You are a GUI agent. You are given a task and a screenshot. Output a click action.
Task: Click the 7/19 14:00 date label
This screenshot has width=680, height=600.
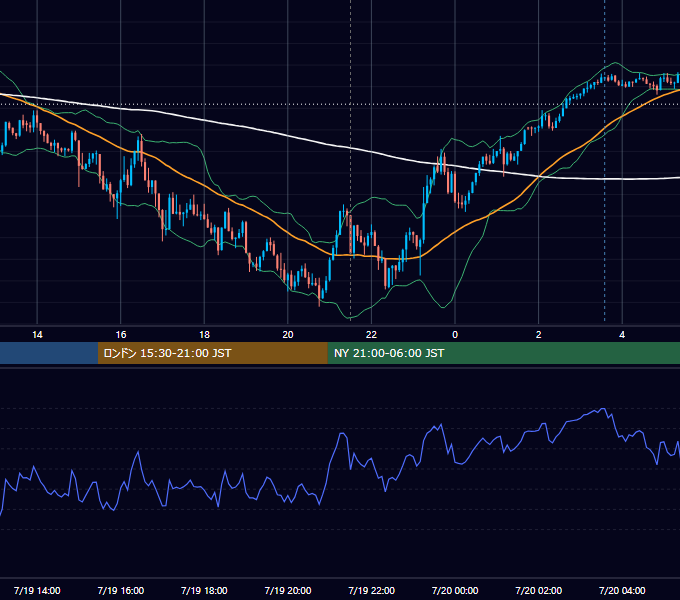[37, 590]
